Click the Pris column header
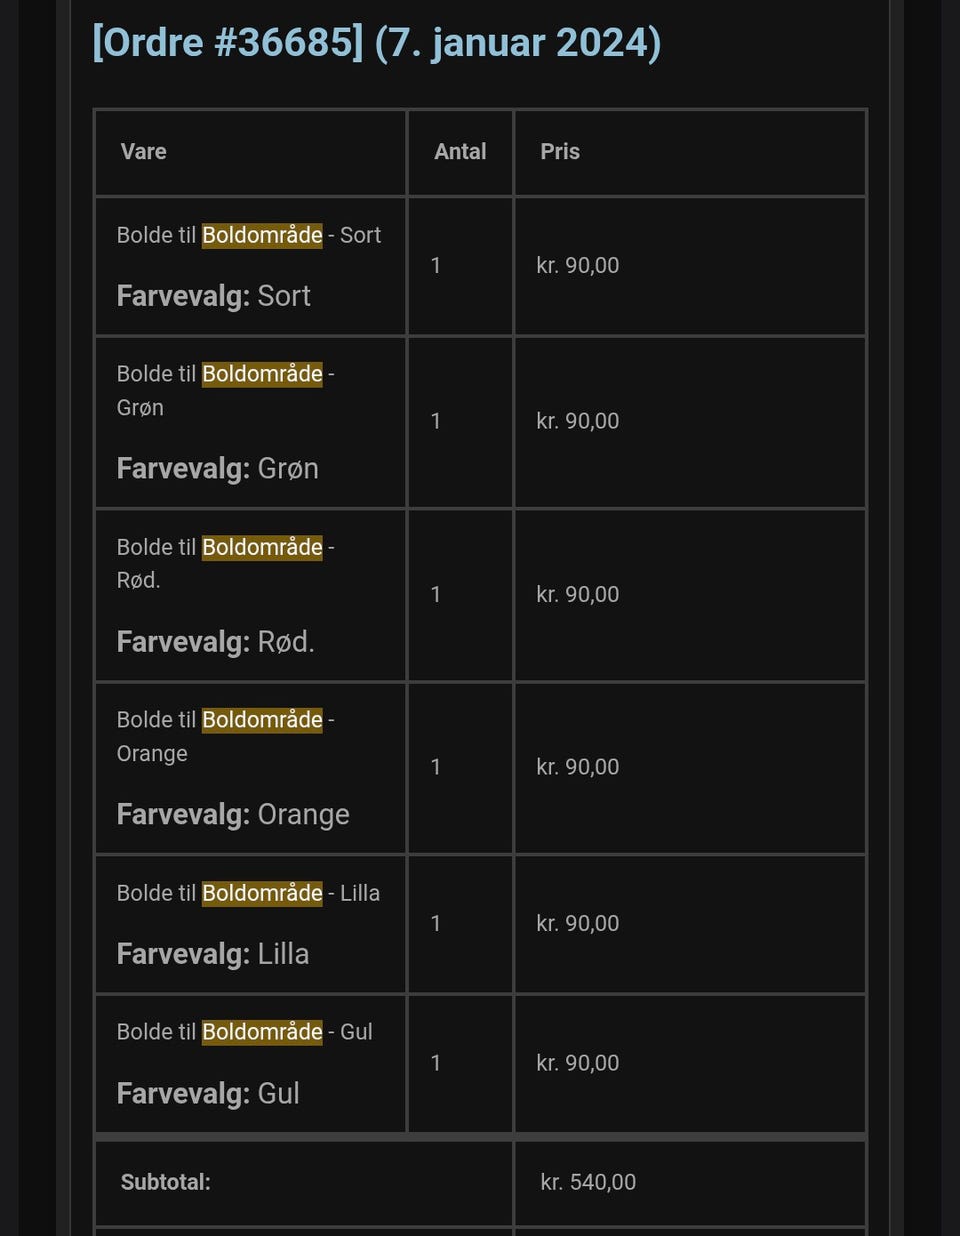 (560, 152)
